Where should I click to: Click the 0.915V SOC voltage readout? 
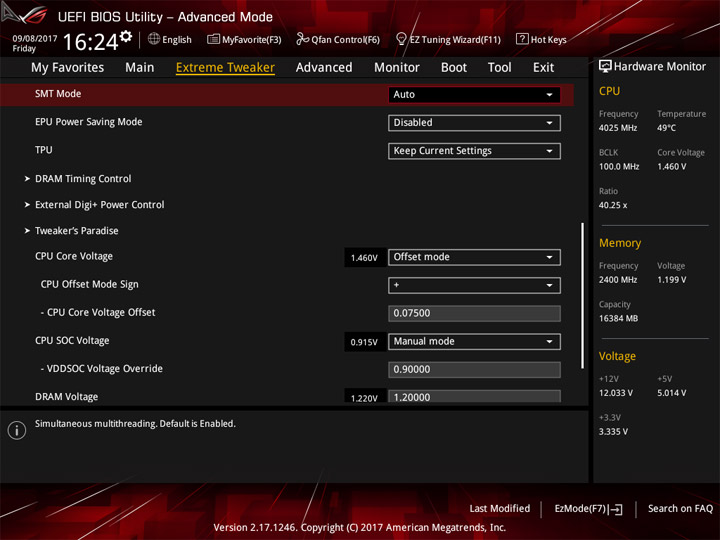pos(364,342)
